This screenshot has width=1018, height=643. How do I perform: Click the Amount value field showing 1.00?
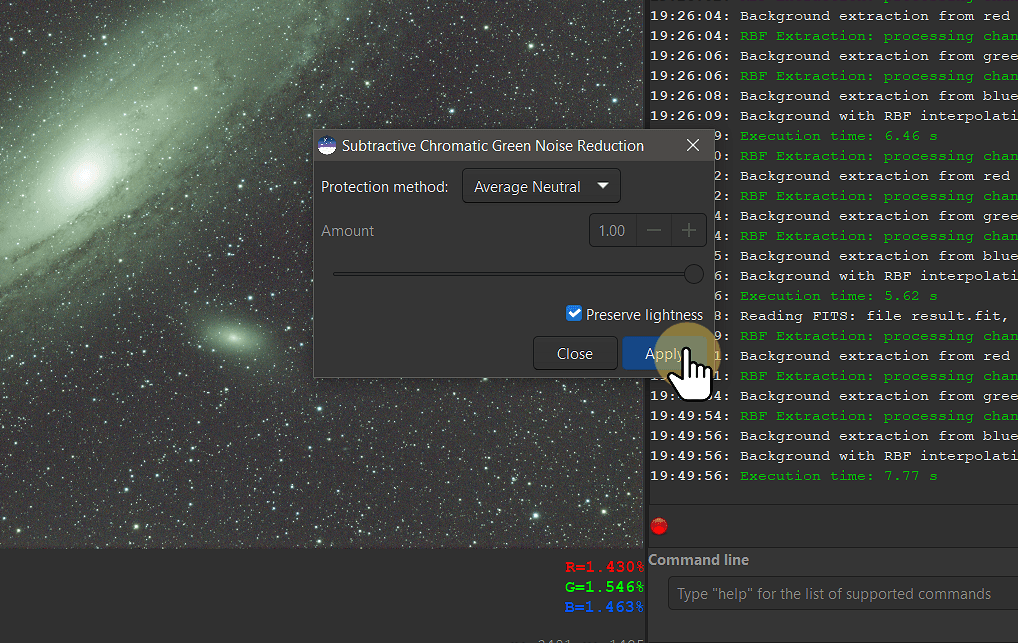612,230
